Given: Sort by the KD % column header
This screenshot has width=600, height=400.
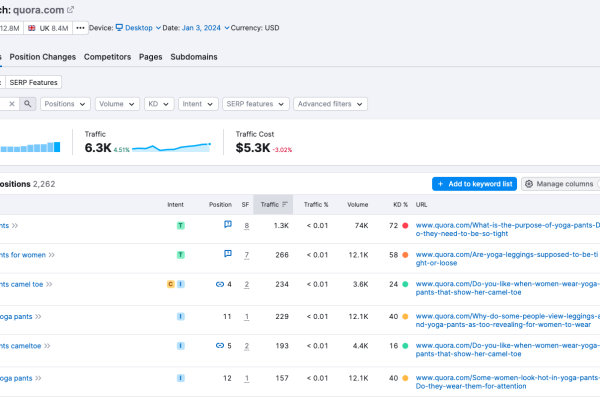Looking at the screenshot, I should pyautogui.click(x=400, y=205).
